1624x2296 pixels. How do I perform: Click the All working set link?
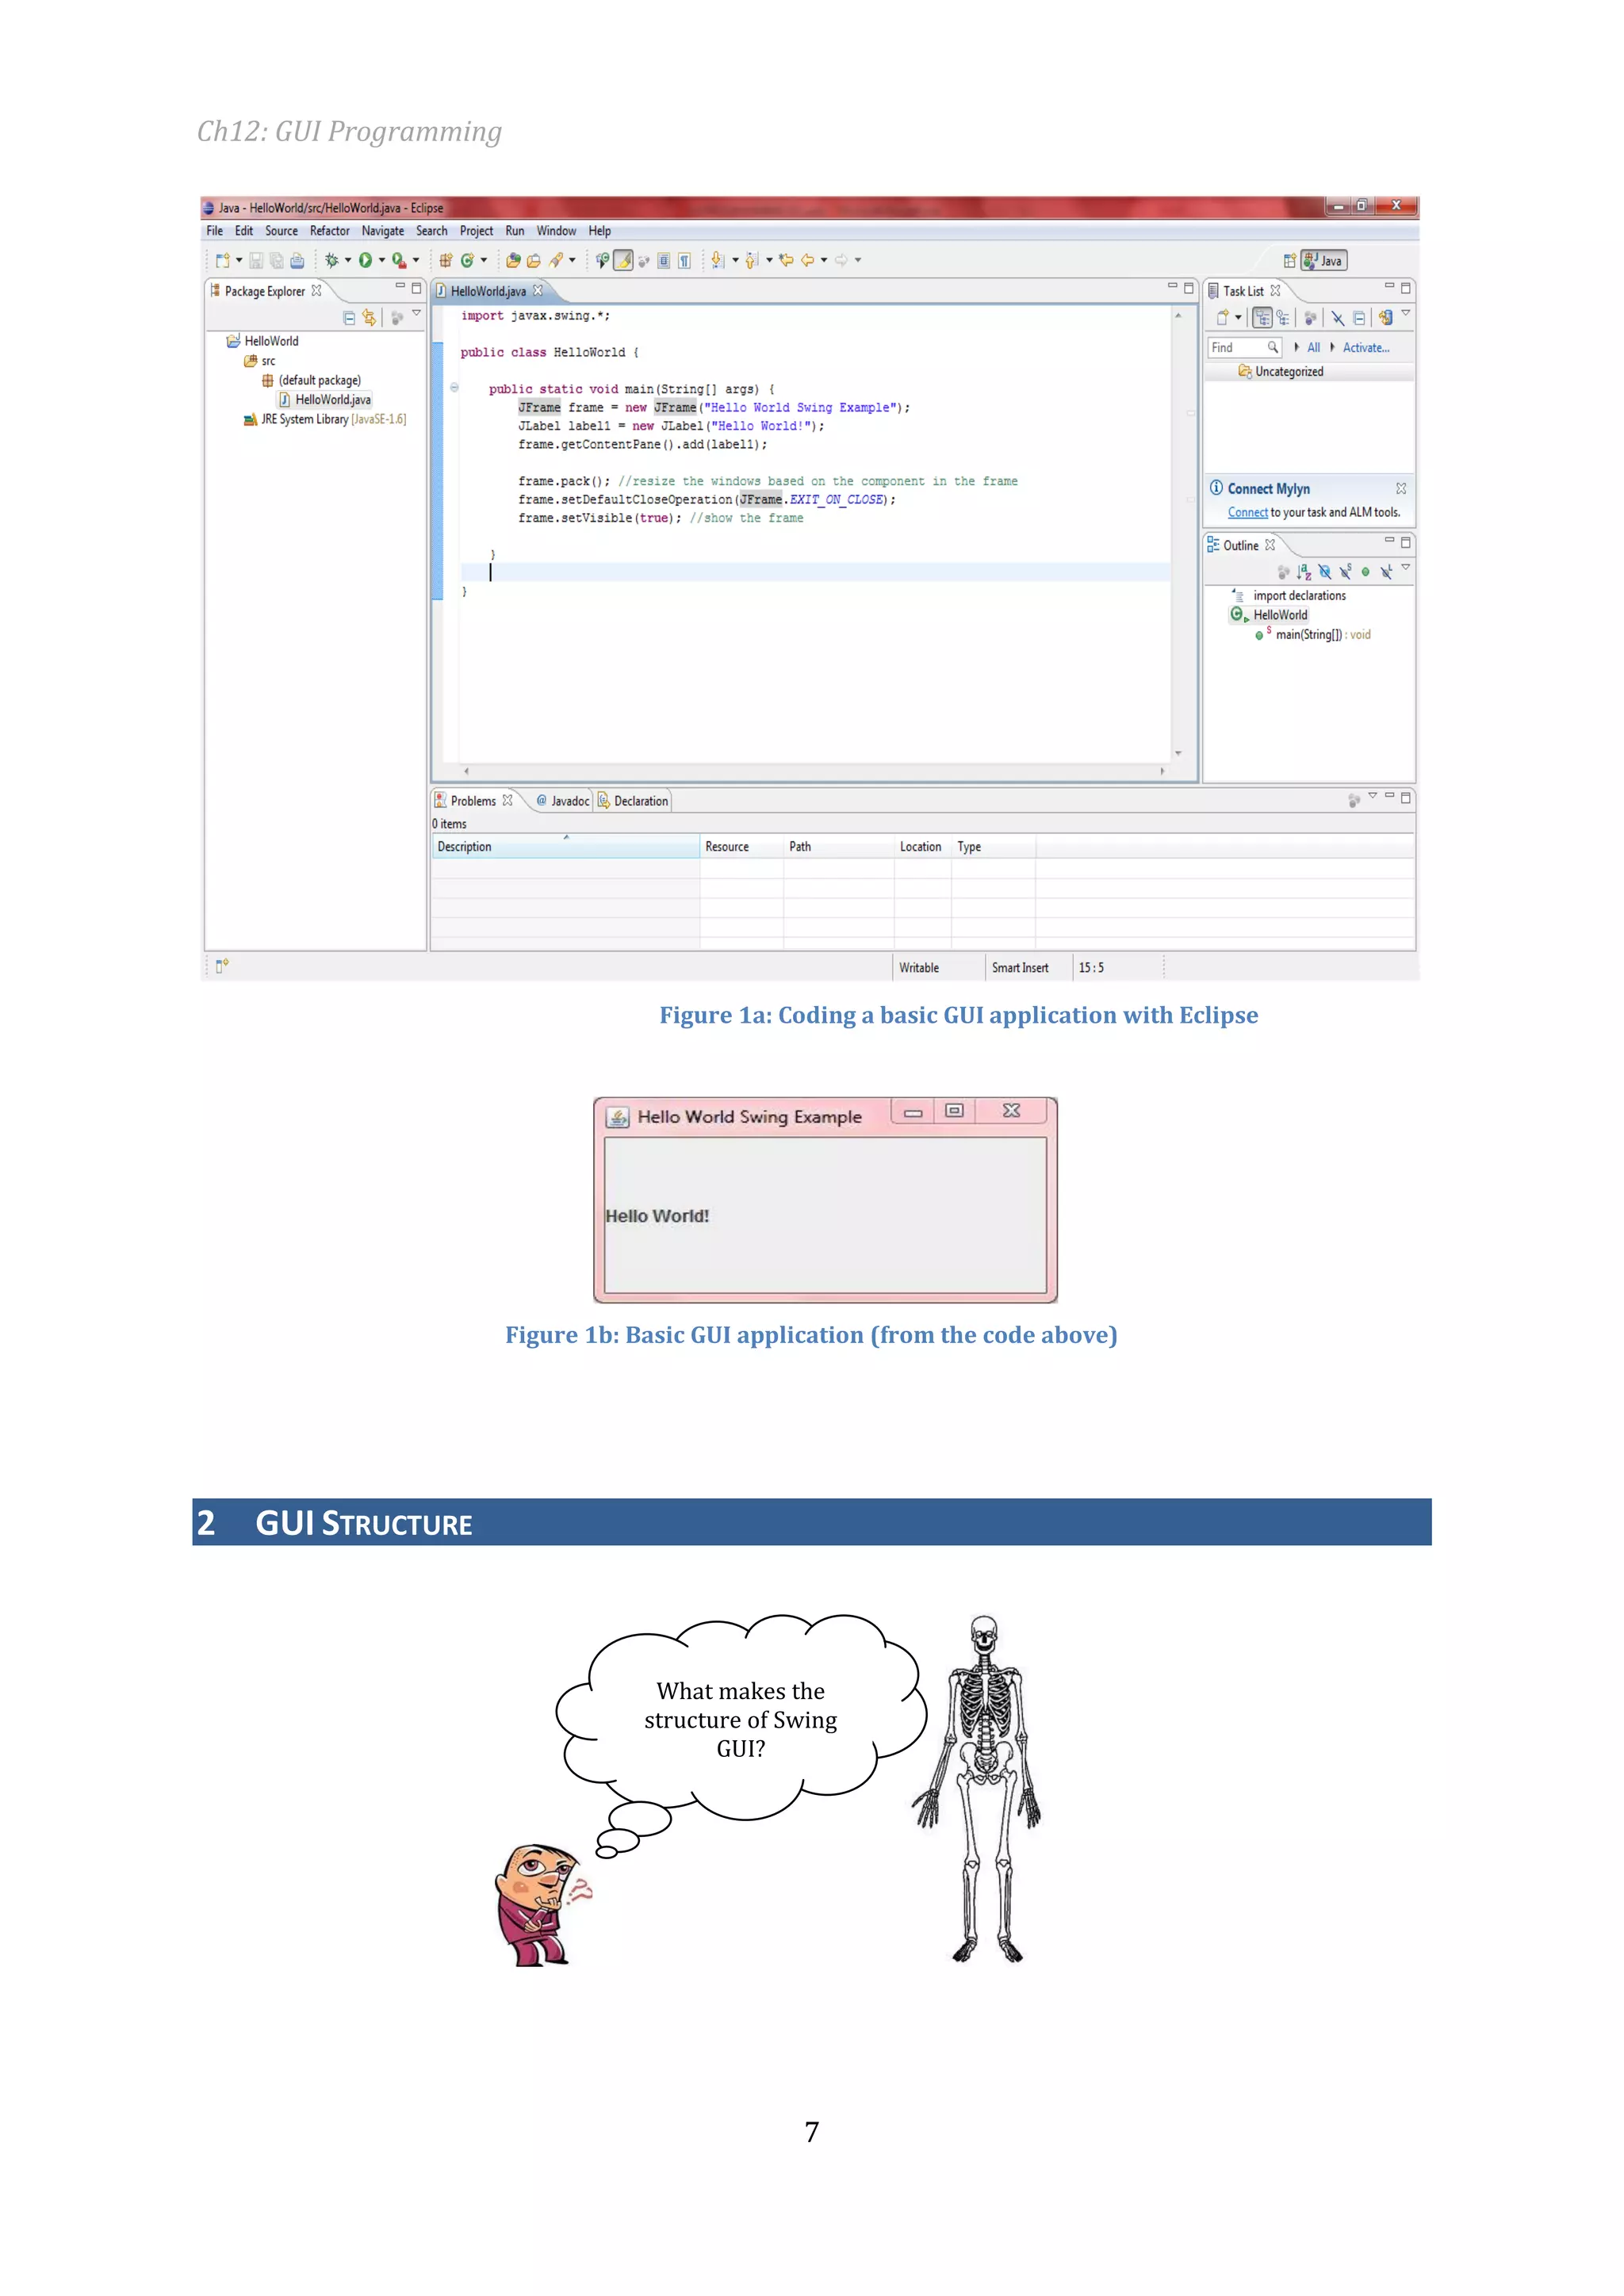pyautogui.click(x=1313, y=348)
